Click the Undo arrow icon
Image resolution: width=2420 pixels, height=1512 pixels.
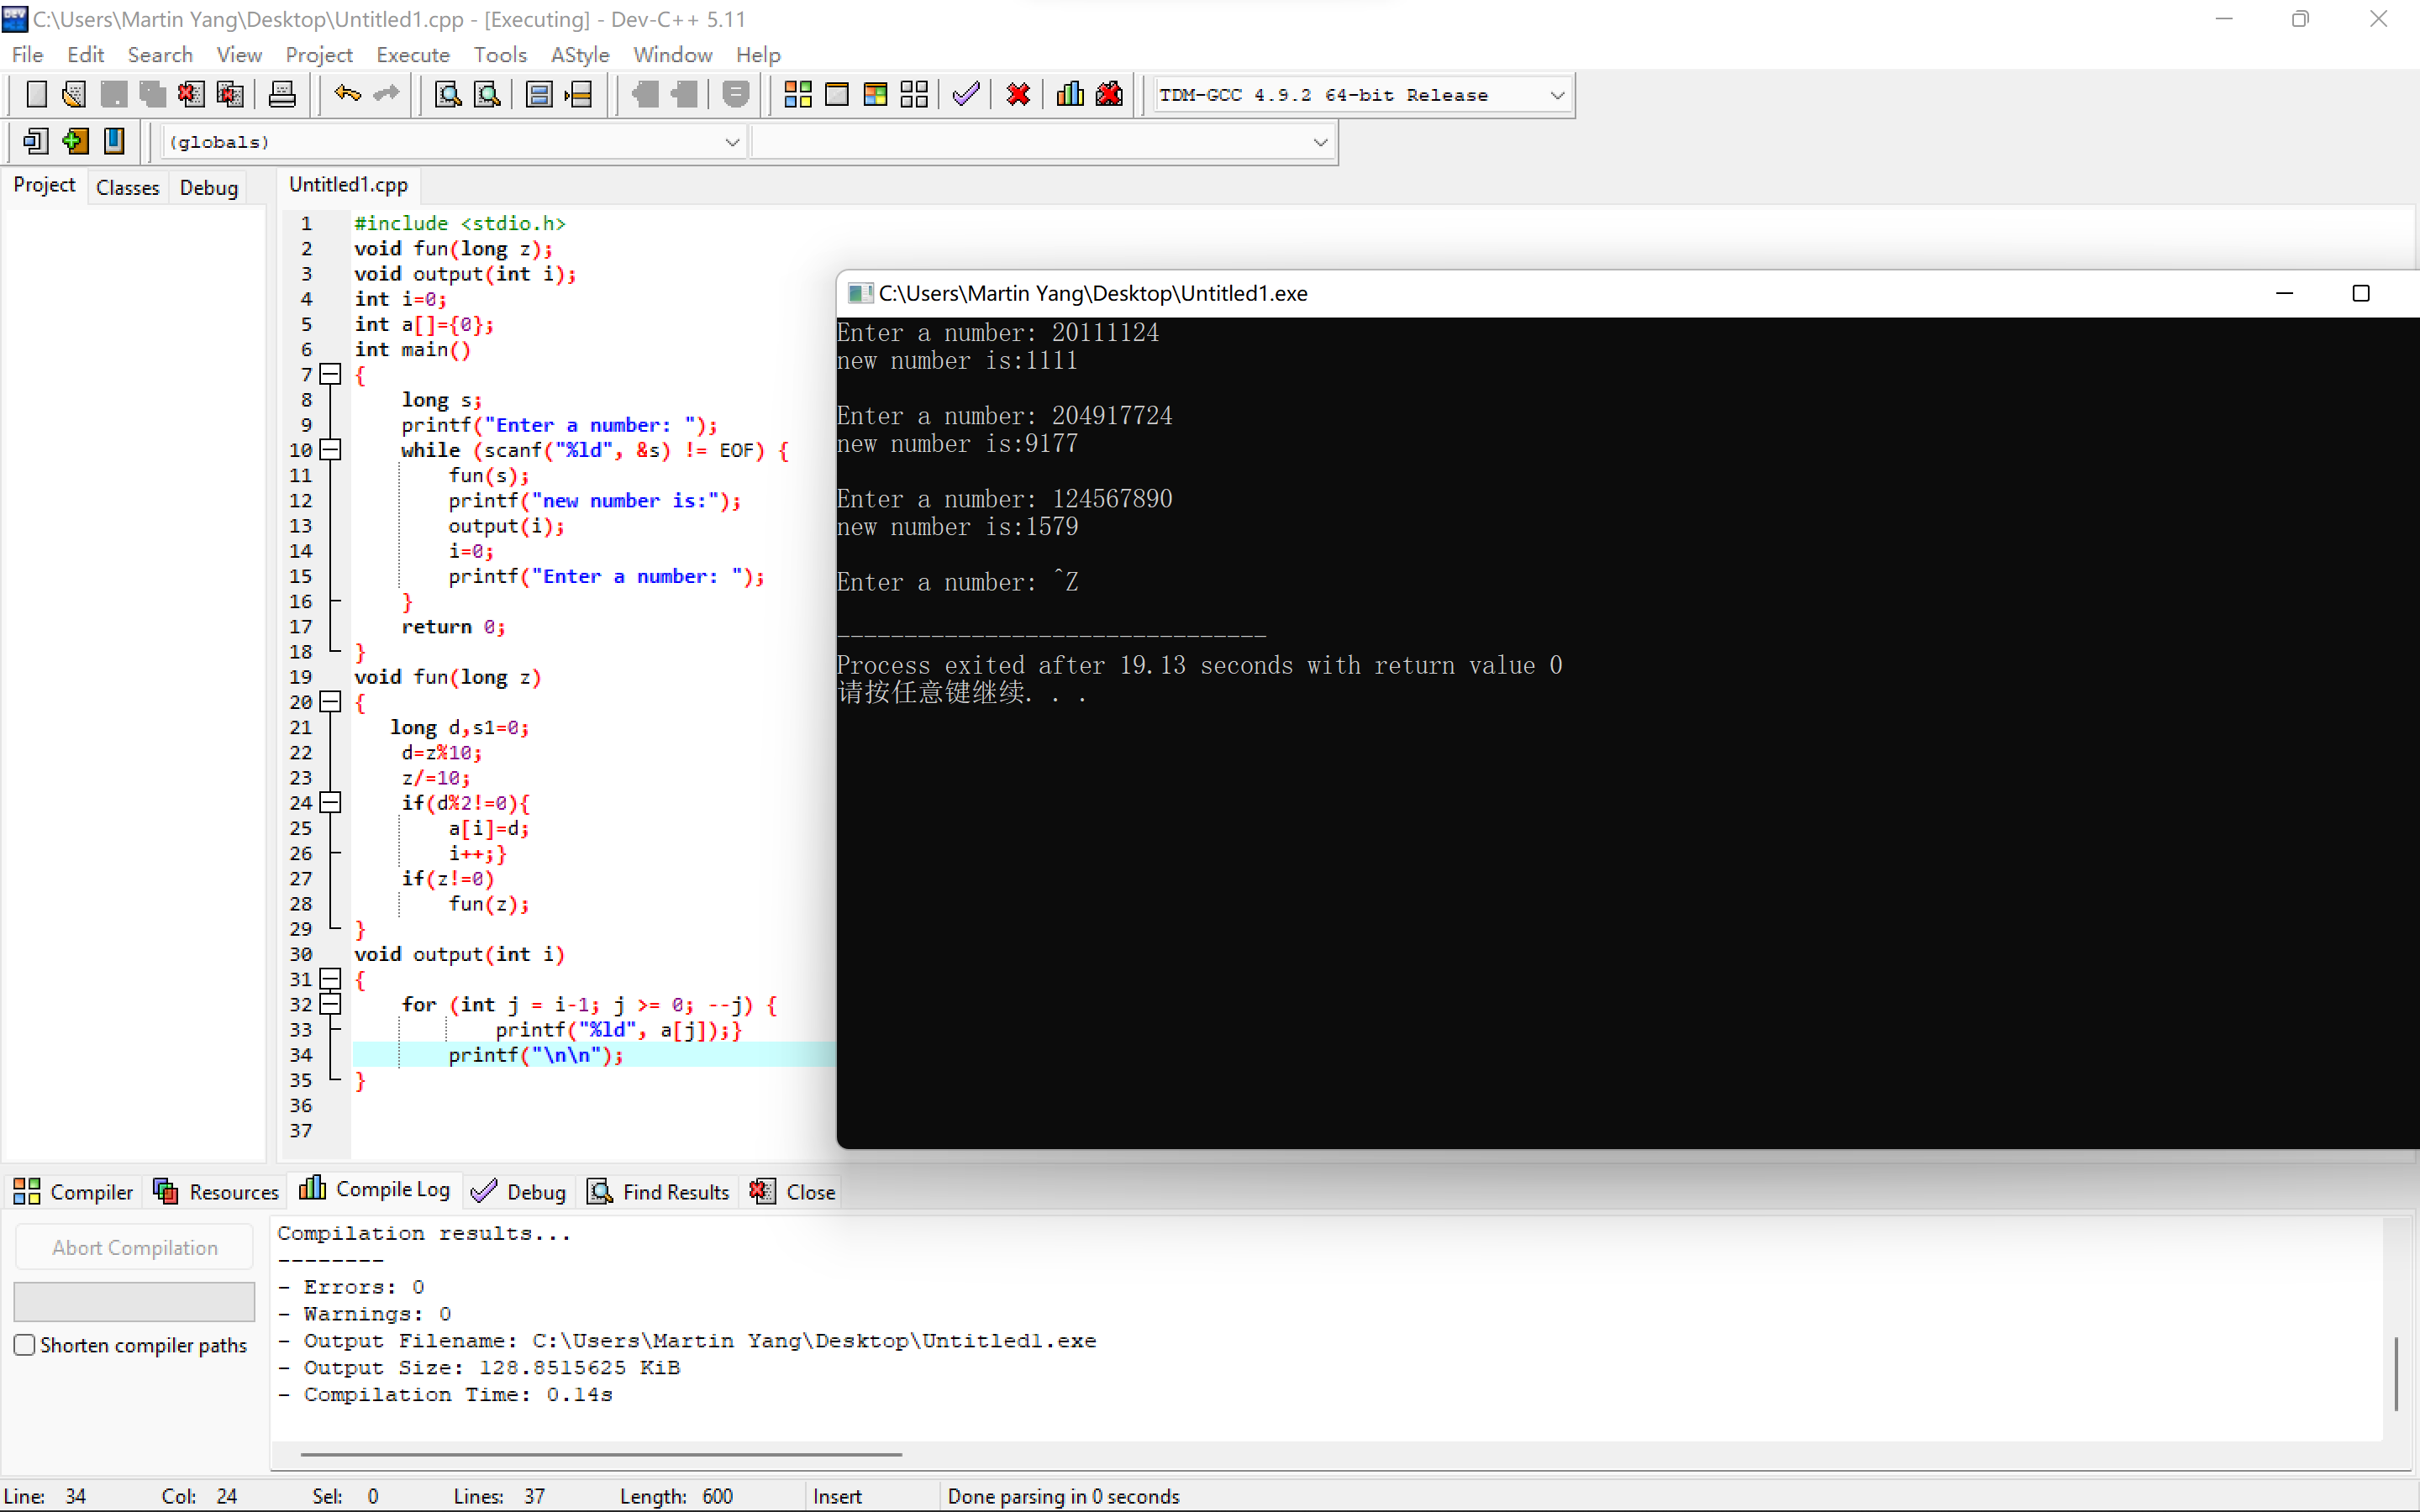click(x=347, y=95)
